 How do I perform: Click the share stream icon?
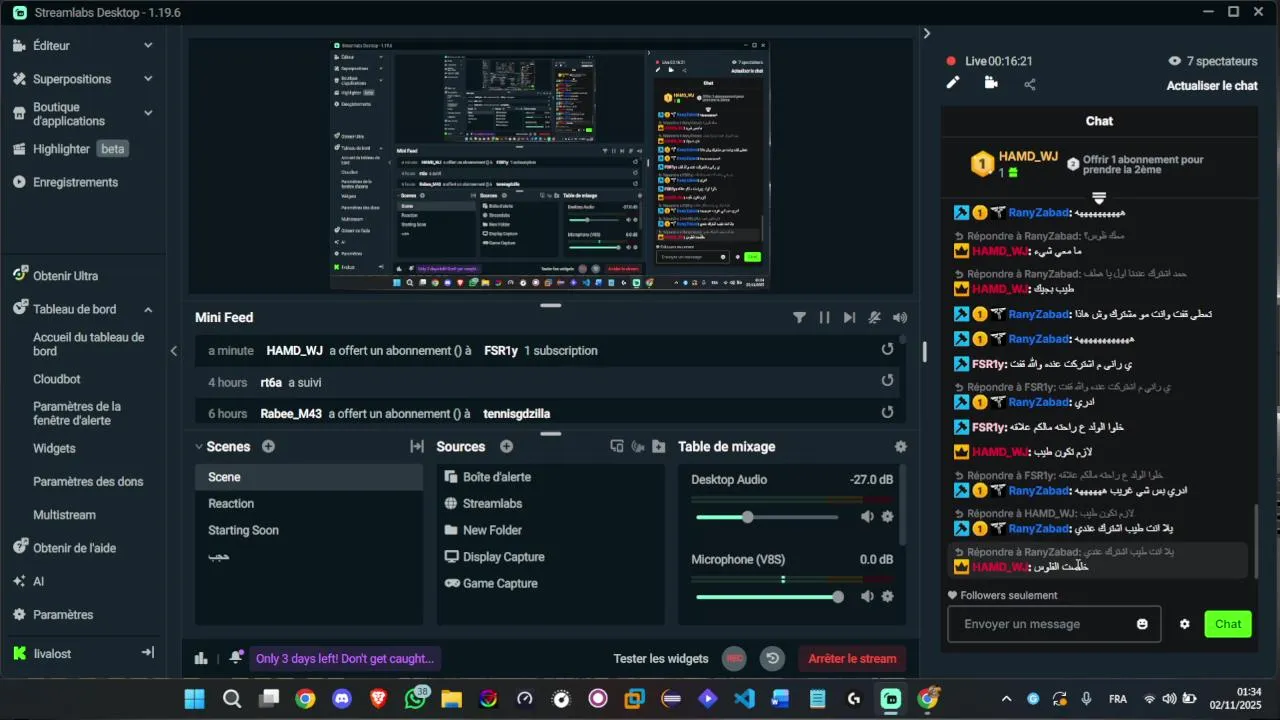pyautogui.click(x=1030, y=84)
